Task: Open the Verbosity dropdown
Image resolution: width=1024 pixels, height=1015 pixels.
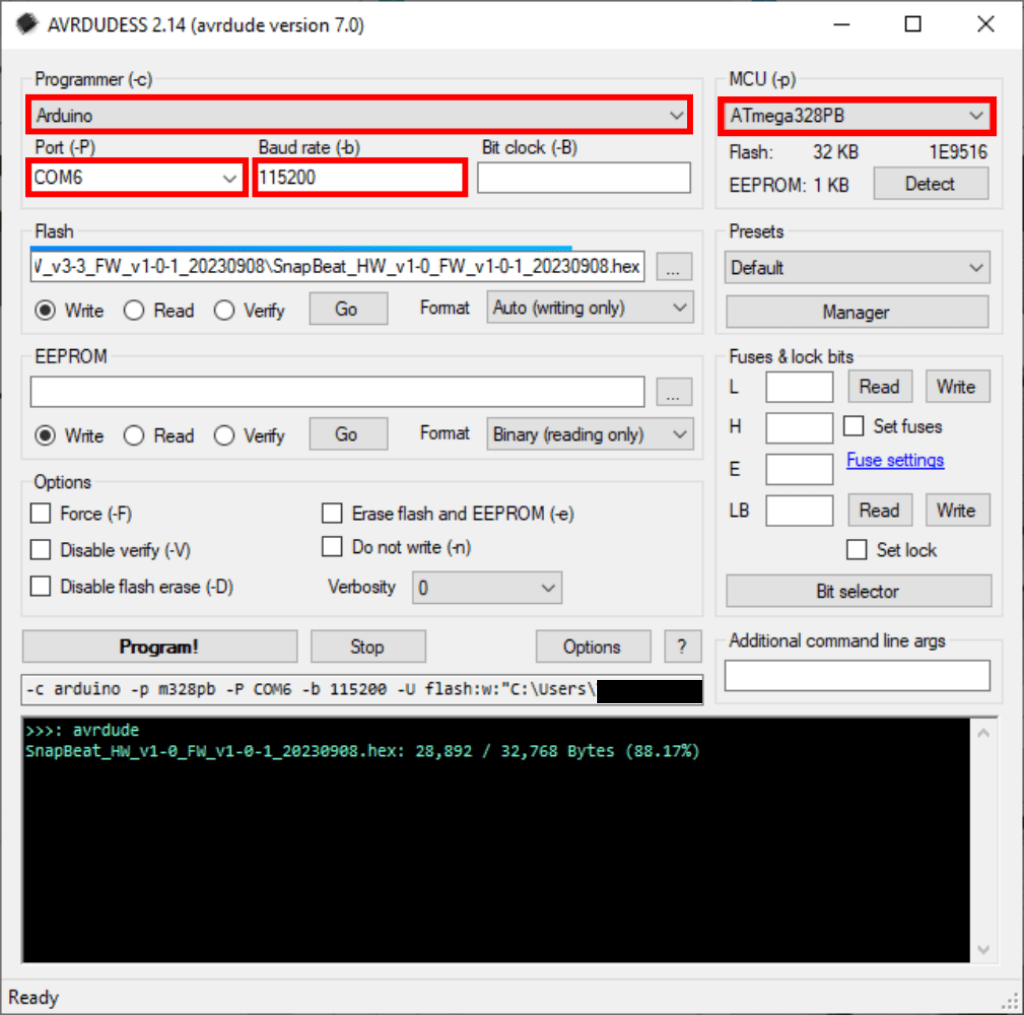Action: 487,588
